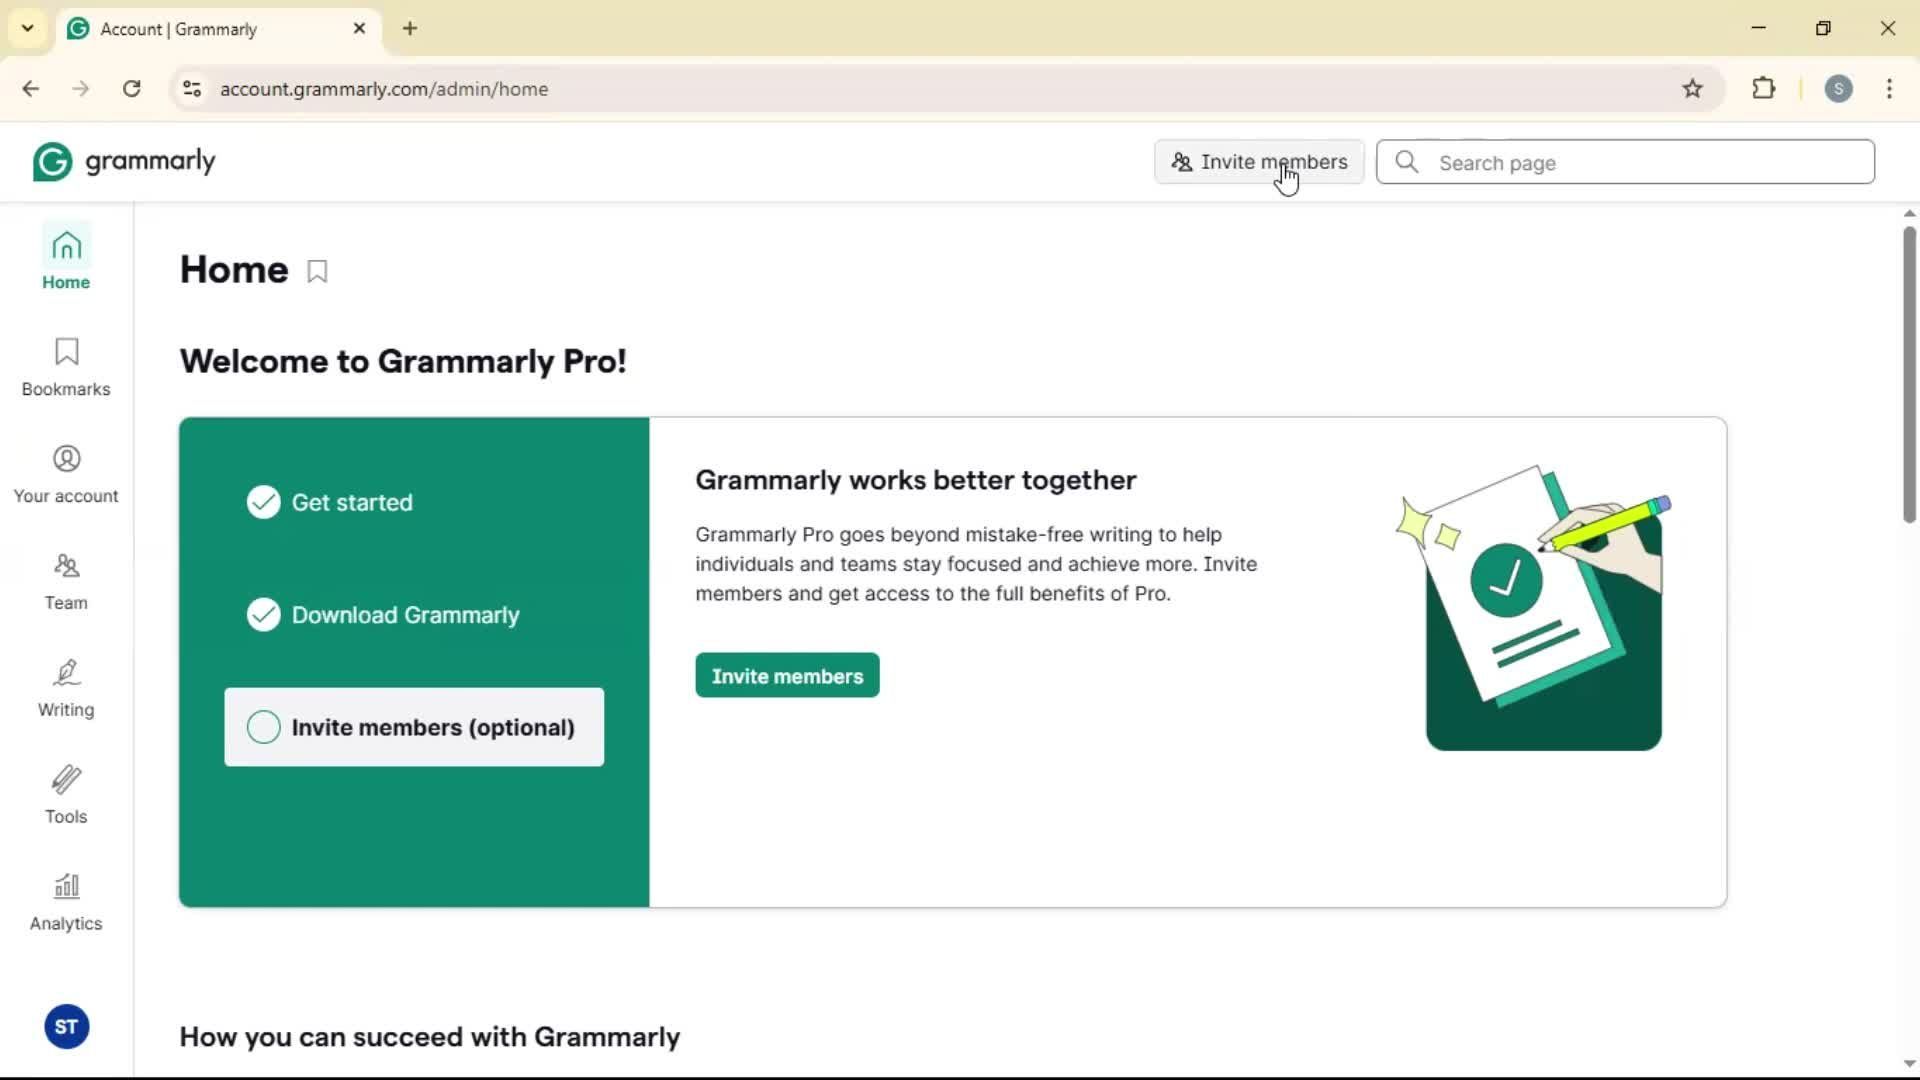Go to Your account in sidebar
The height and width of the screenshot is (1080, 1920).
click(x=66, y=474)
